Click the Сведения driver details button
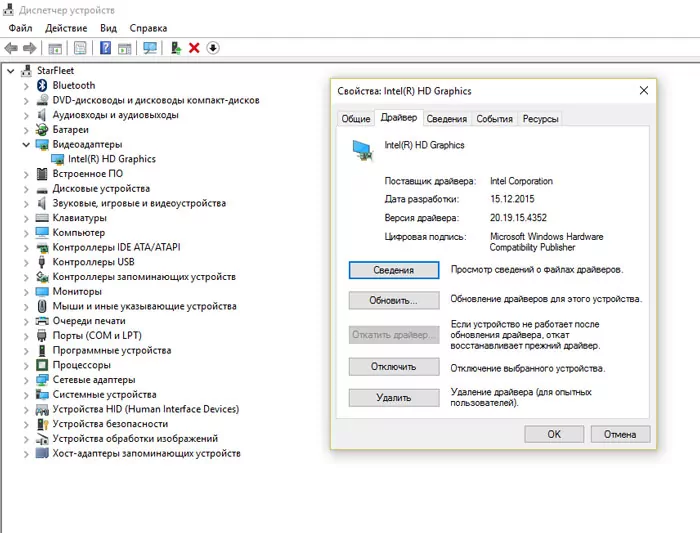 click(x=394, y=270)
